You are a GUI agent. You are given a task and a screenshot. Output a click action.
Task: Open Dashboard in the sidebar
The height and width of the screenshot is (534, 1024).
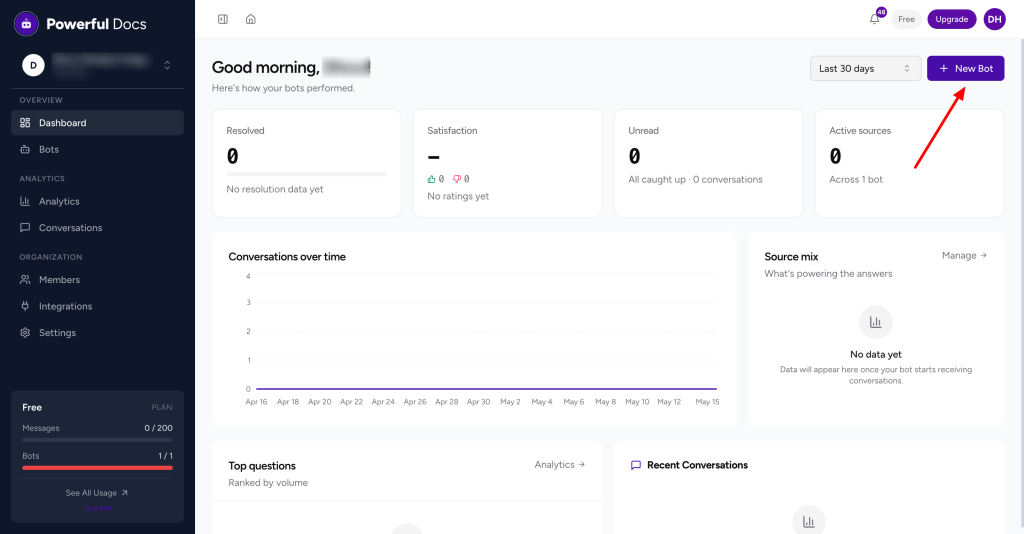pyautogui.click(x=97, y=123)
